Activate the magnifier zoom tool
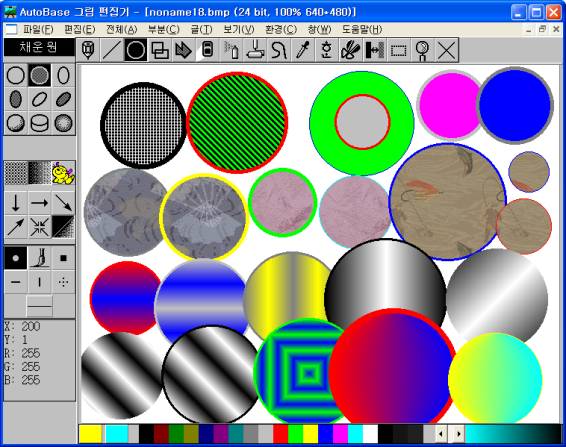Image resolution: width=566 pixels, height=447 pixels. [422, 50]
